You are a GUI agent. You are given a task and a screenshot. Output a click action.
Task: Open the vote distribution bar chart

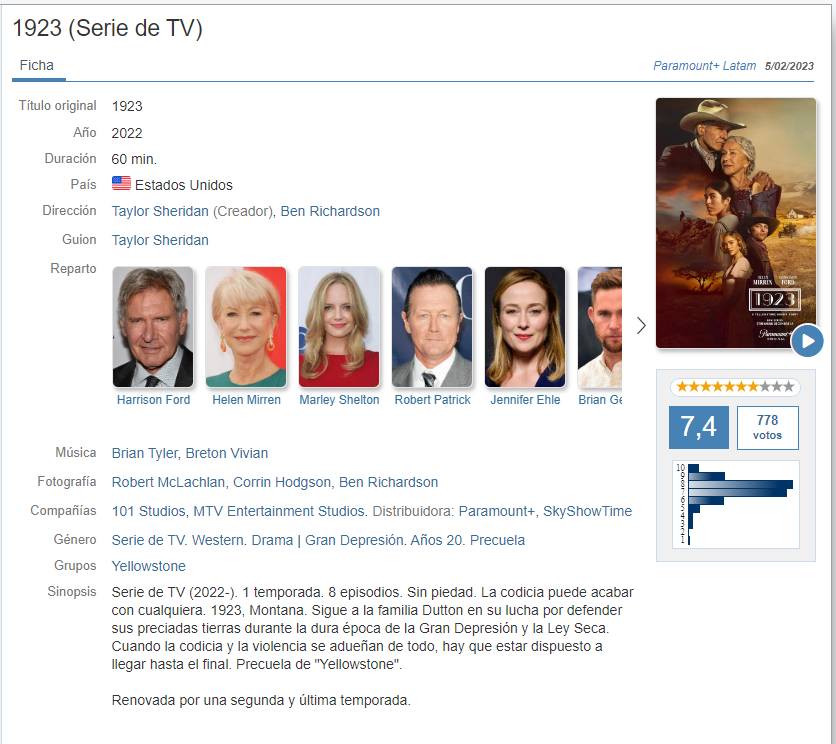click(736, 504)
